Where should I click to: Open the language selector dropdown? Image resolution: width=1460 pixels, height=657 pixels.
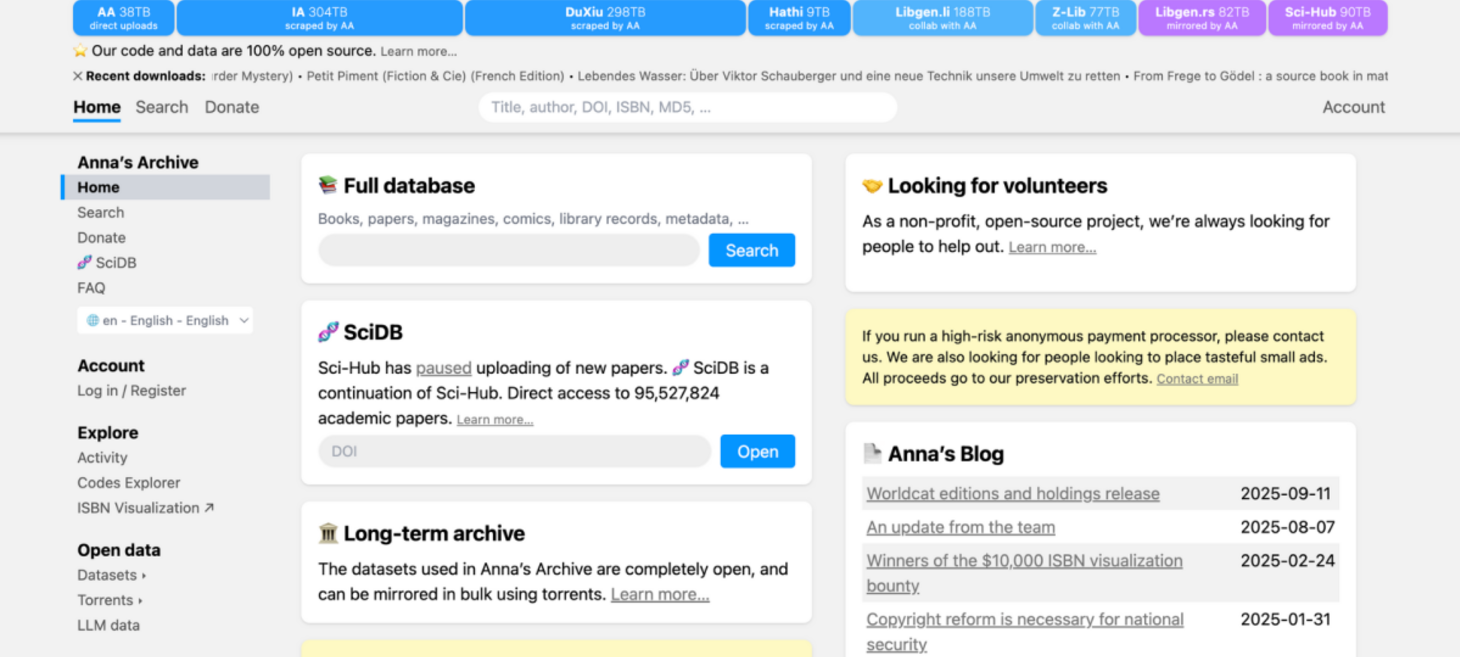[165, 321]
